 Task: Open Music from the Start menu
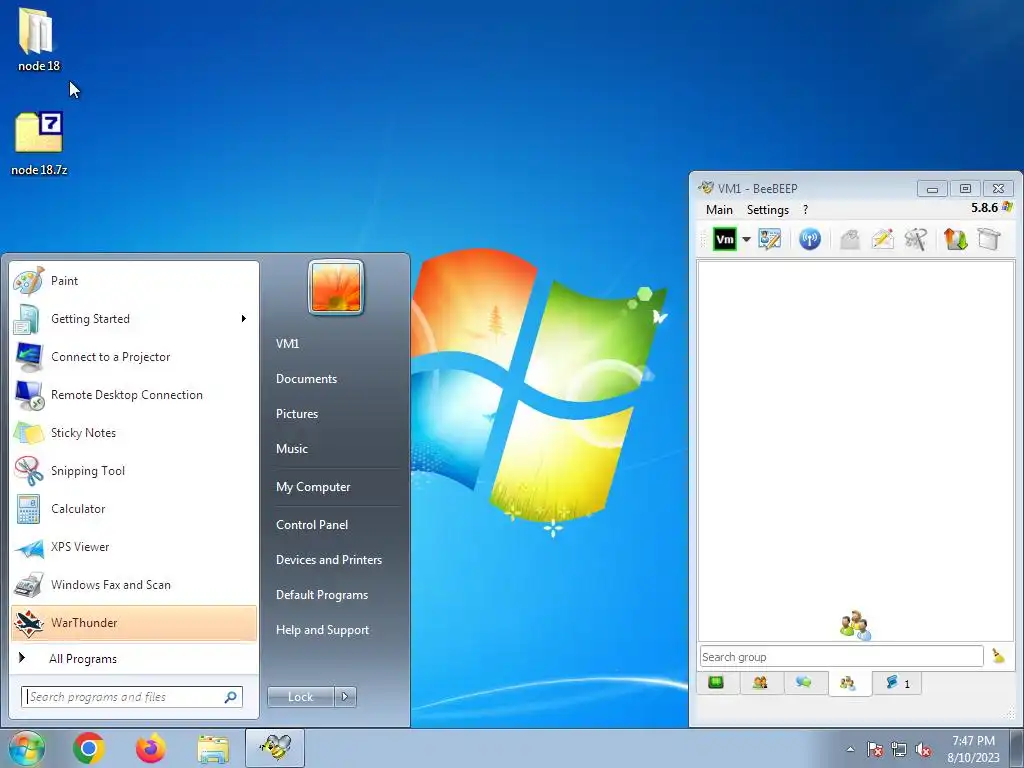[x=291, y=449]
